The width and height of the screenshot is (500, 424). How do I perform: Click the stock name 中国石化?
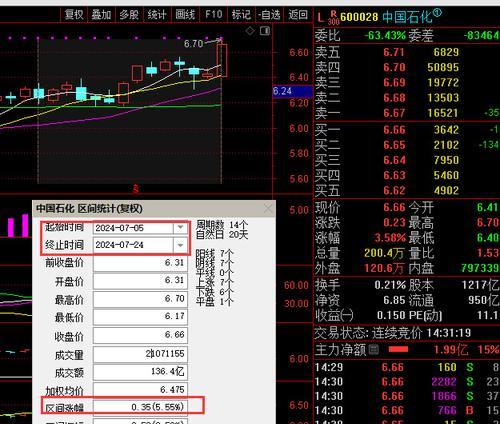407,17
